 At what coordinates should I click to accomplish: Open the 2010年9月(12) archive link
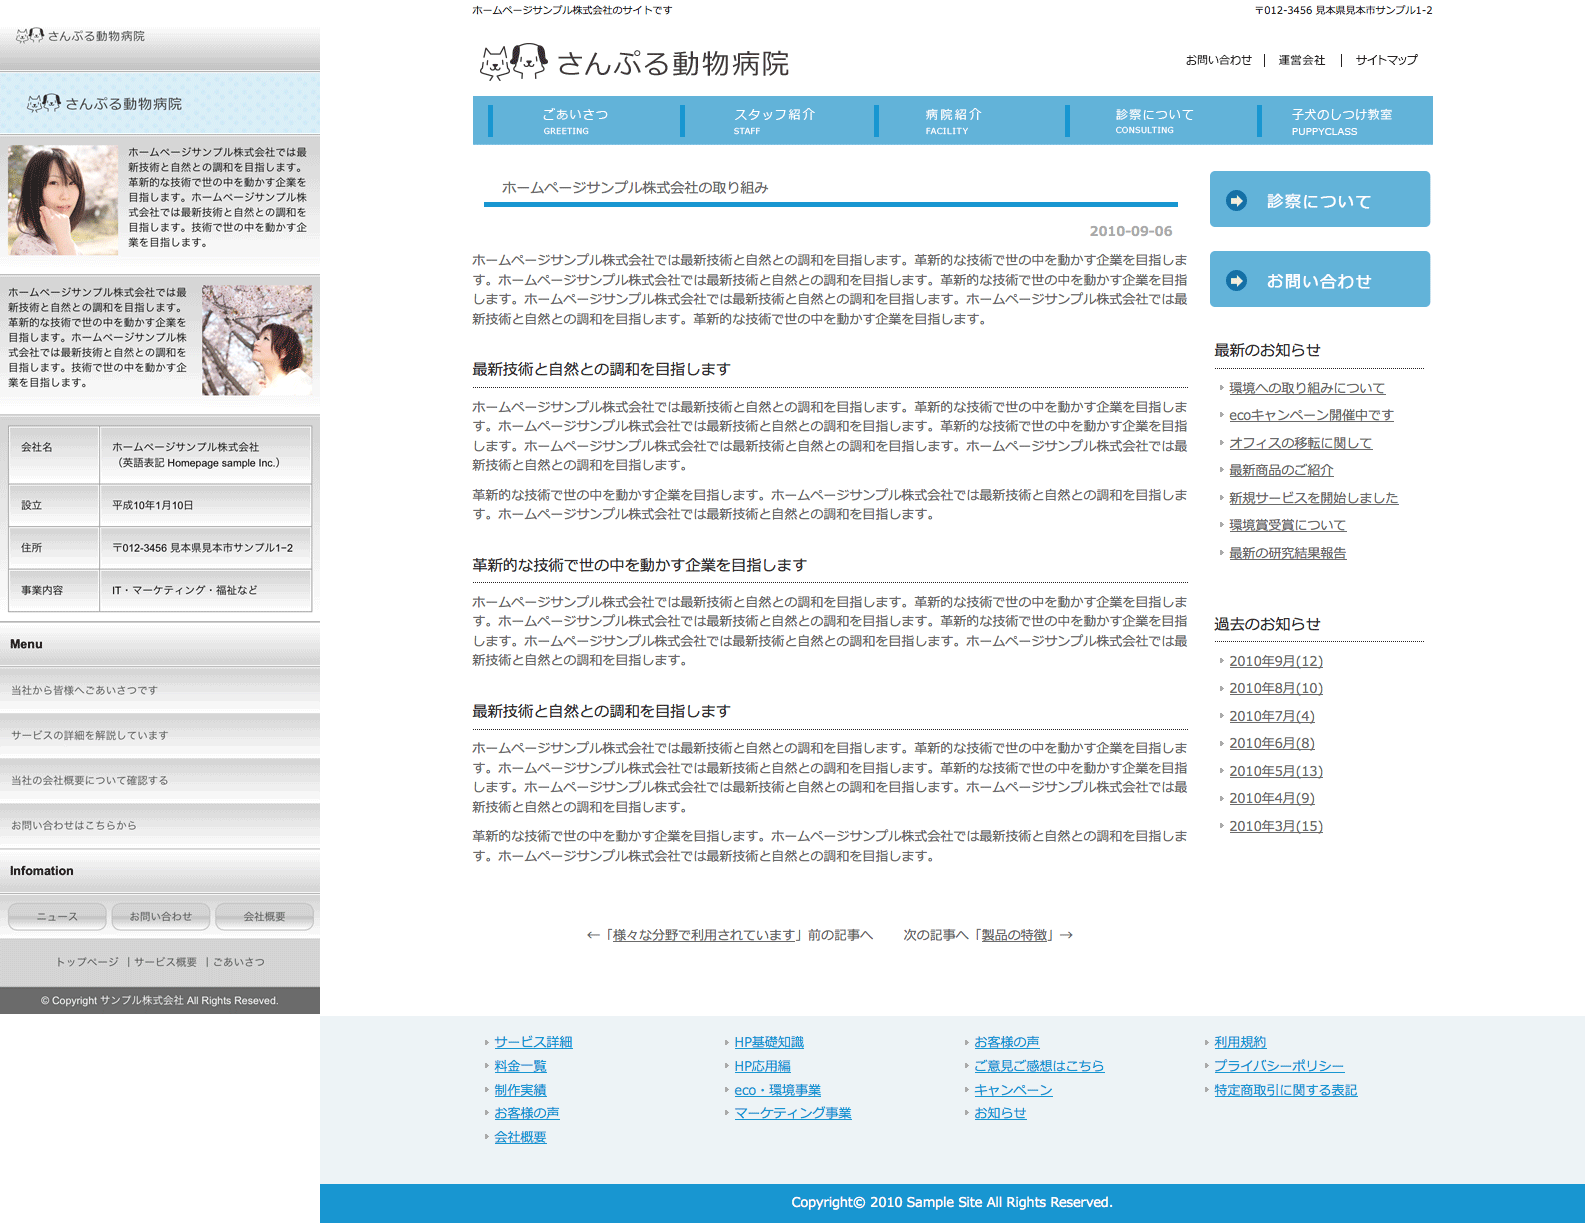pos(1275,661)
